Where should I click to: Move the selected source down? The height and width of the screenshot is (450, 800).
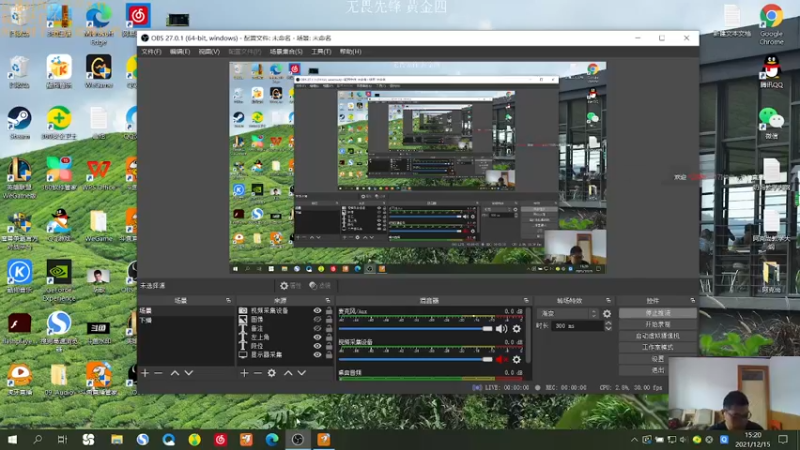click(x=302, y=373)
